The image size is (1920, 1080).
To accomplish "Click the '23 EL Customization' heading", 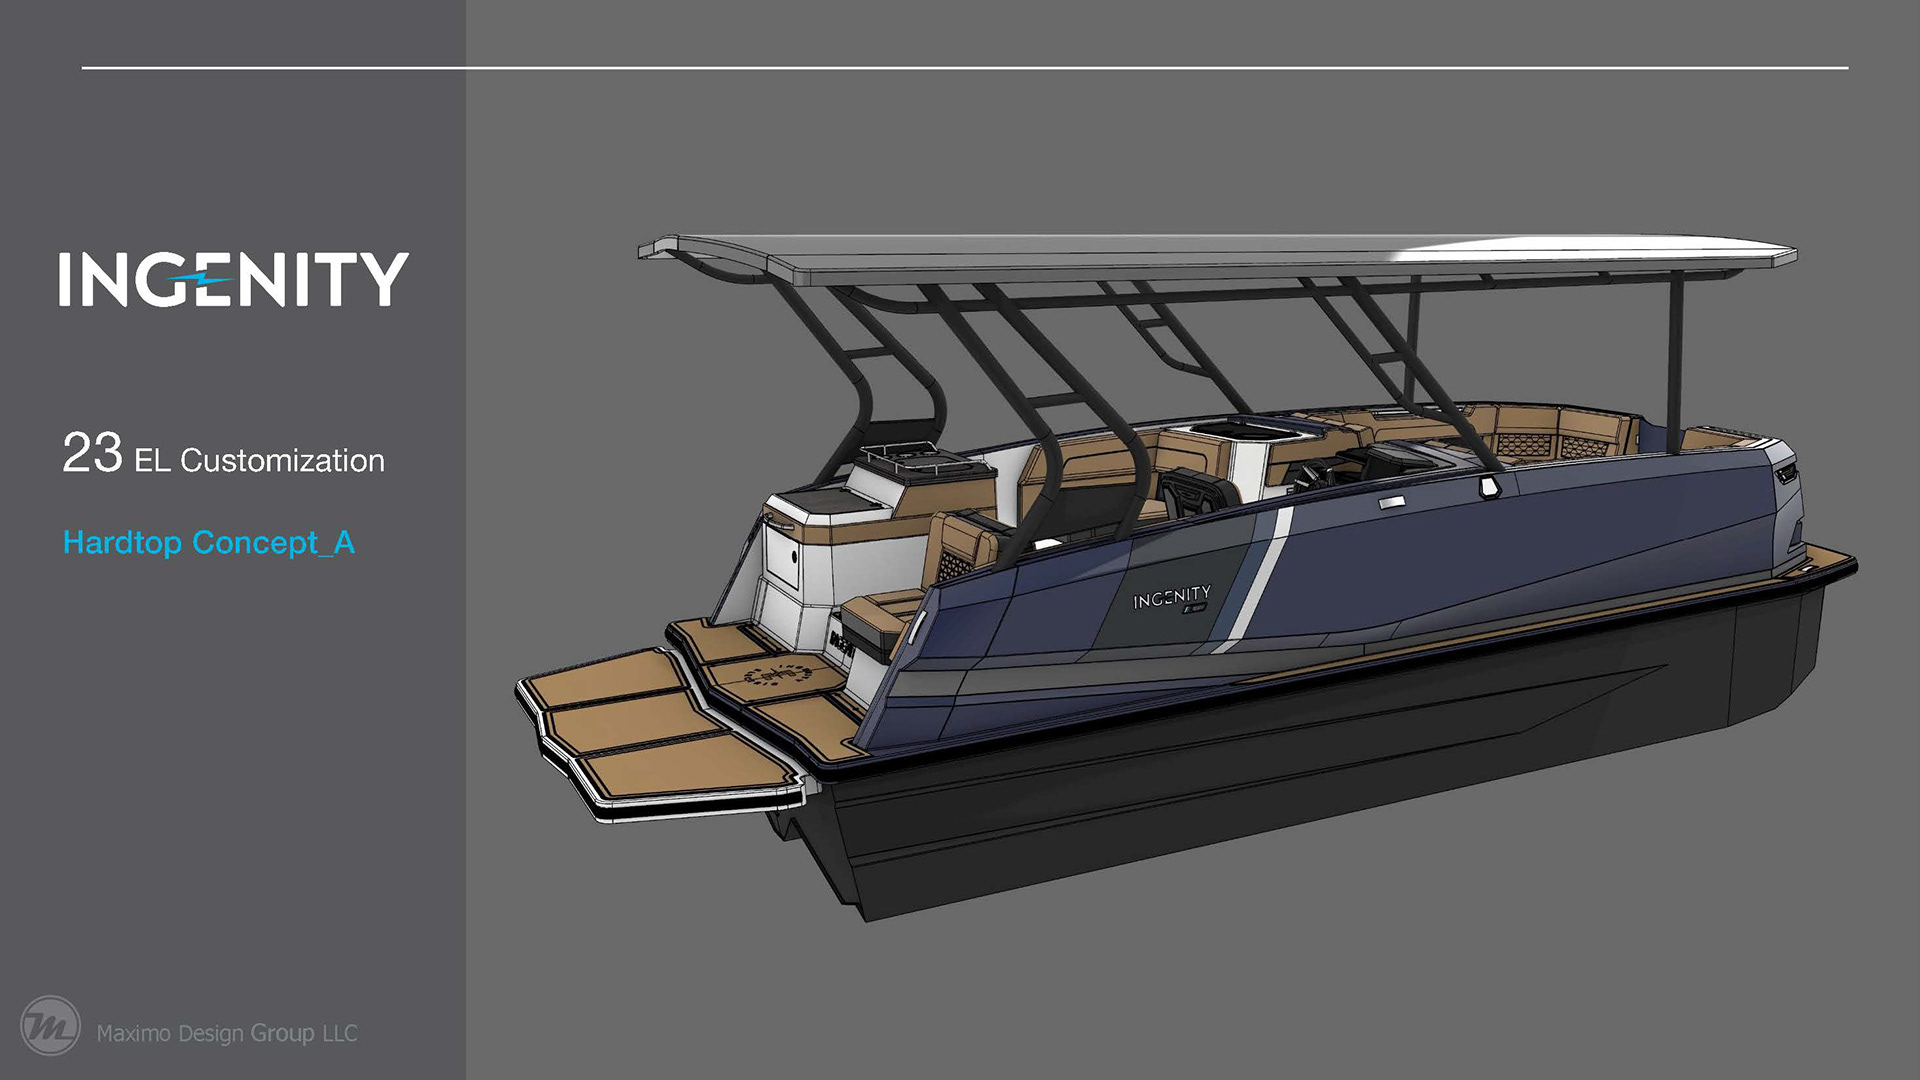I will tap(223, 454).
